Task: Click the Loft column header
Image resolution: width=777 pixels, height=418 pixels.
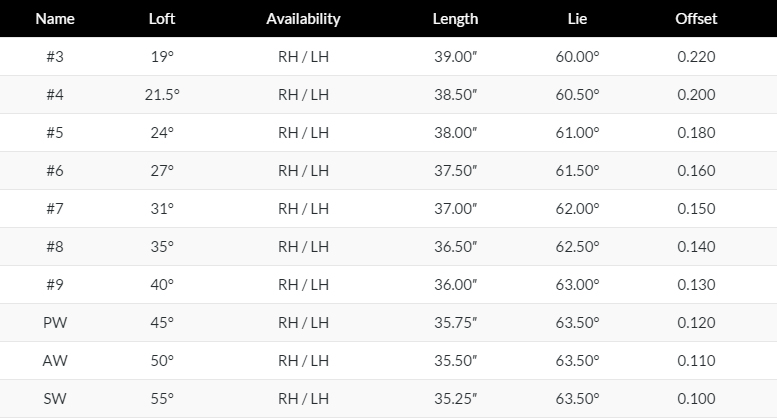Action: coord(162,19)
